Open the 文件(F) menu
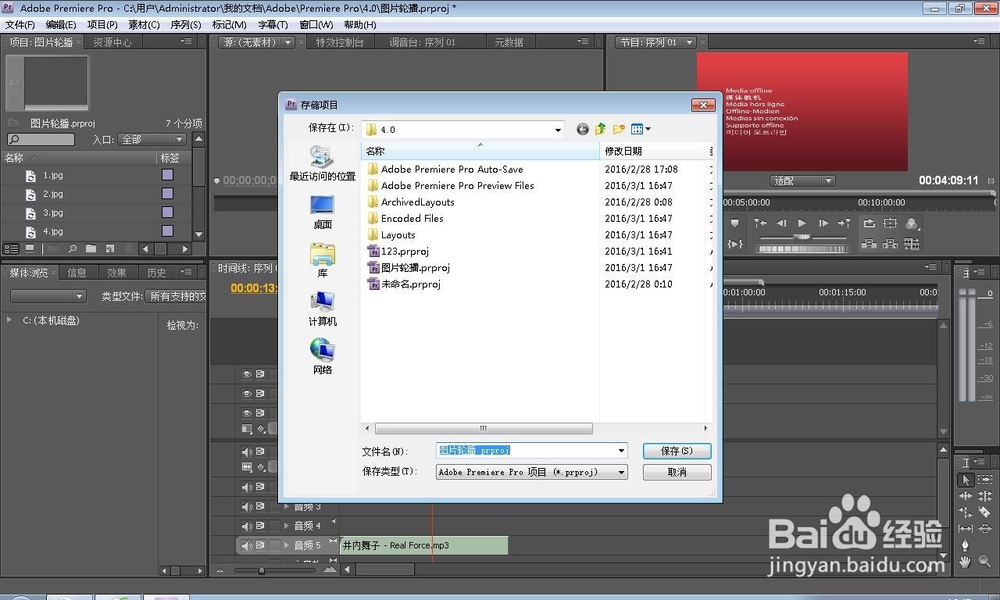 tap(20, 25)
